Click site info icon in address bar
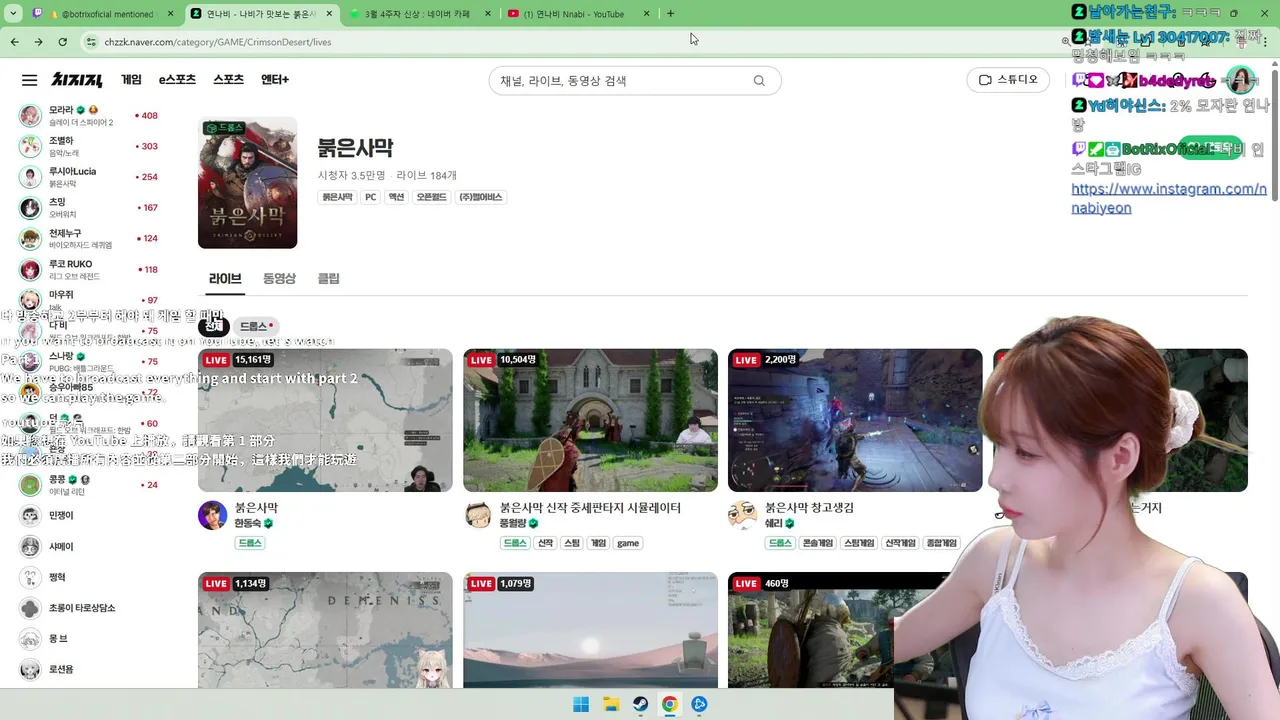Screen dimensions: 1280x720 coord(92,42)
